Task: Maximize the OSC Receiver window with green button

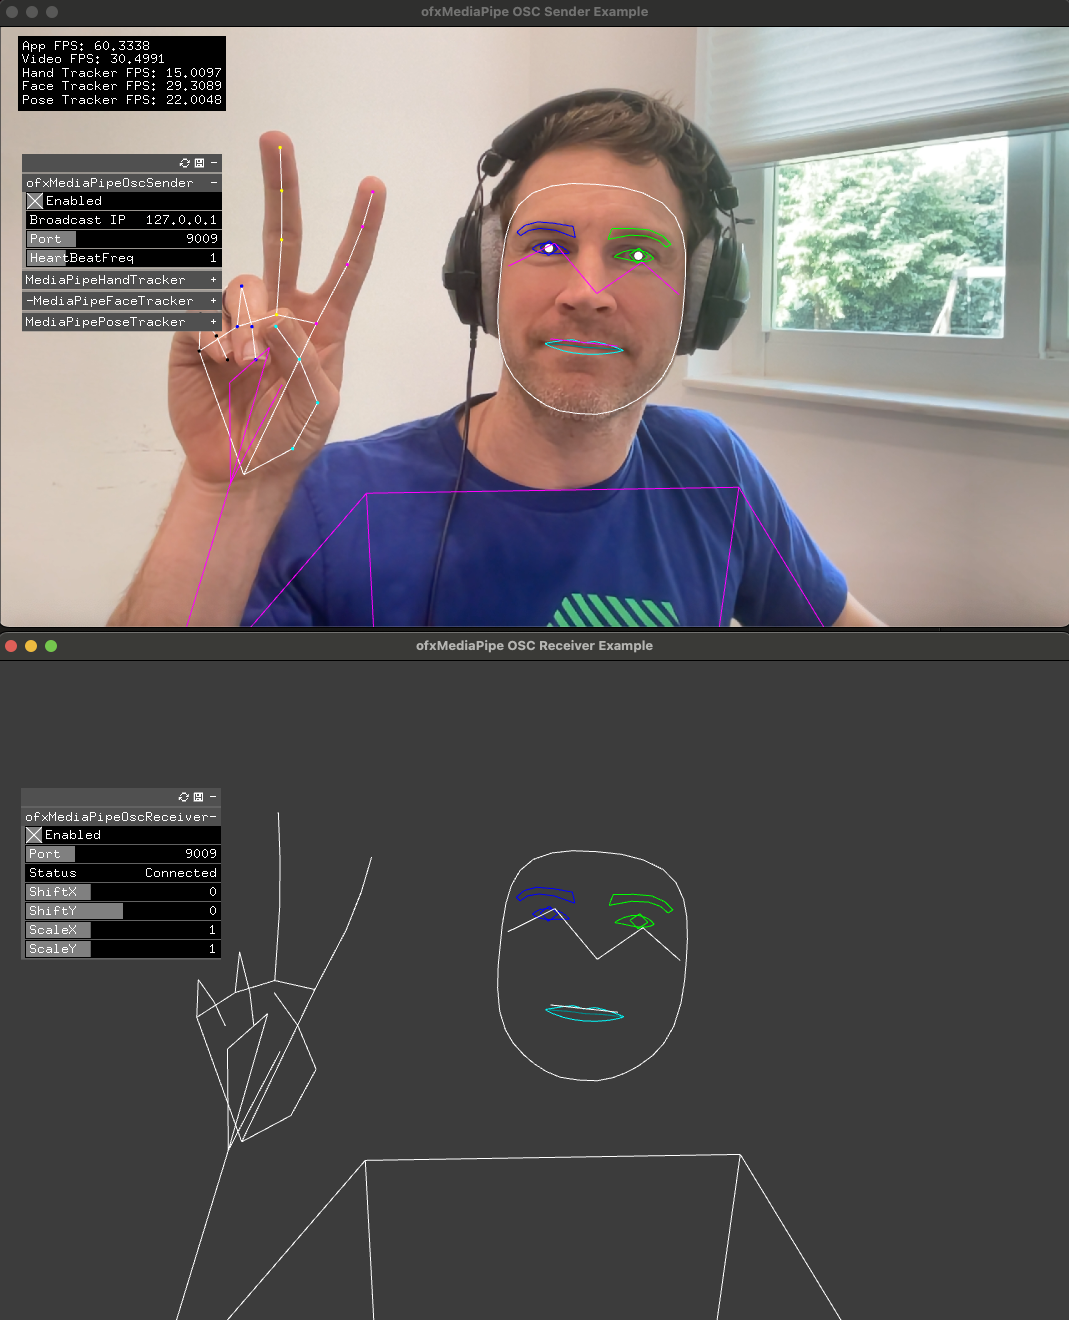Action: pos(51,646)
